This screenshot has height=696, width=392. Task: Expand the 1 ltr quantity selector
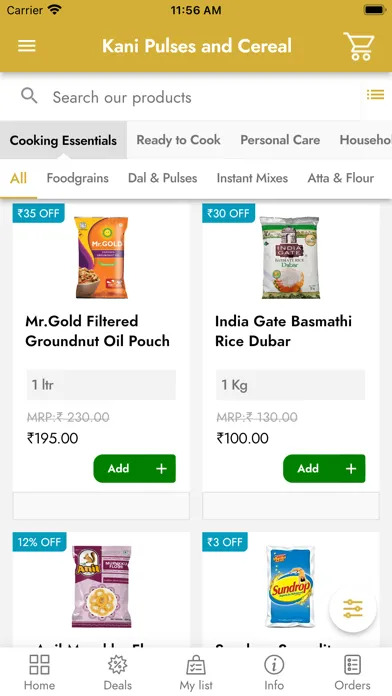[101, 385]
